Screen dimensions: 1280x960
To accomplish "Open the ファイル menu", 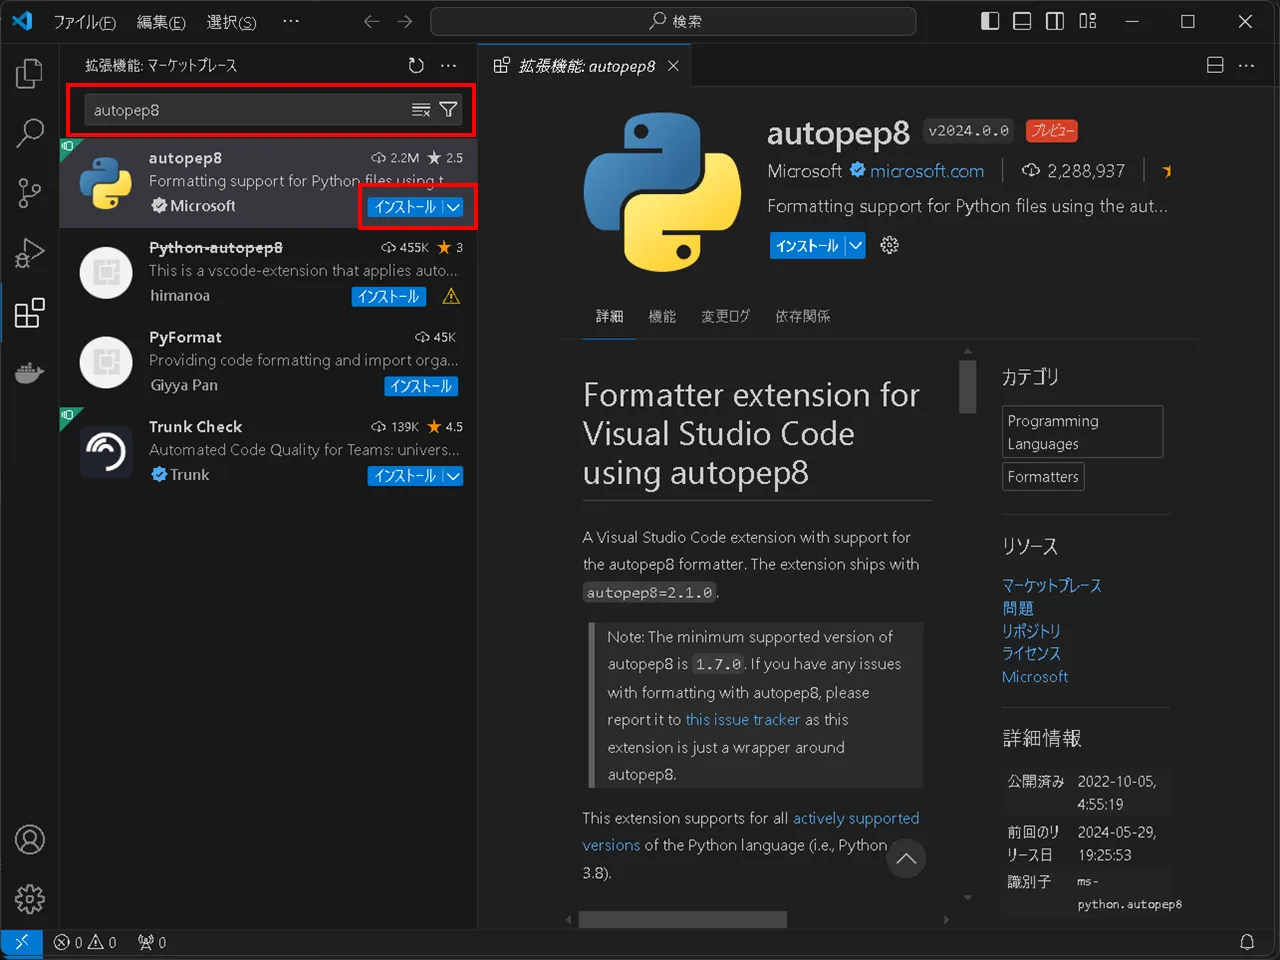I will pyautogui.click(x=84, y=21).
